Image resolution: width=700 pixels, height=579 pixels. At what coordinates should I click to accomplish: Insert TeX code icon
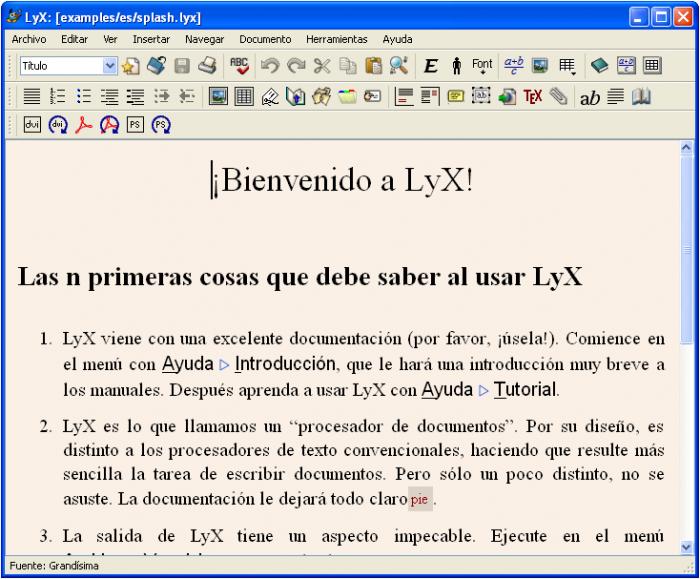tap(533, 96)
